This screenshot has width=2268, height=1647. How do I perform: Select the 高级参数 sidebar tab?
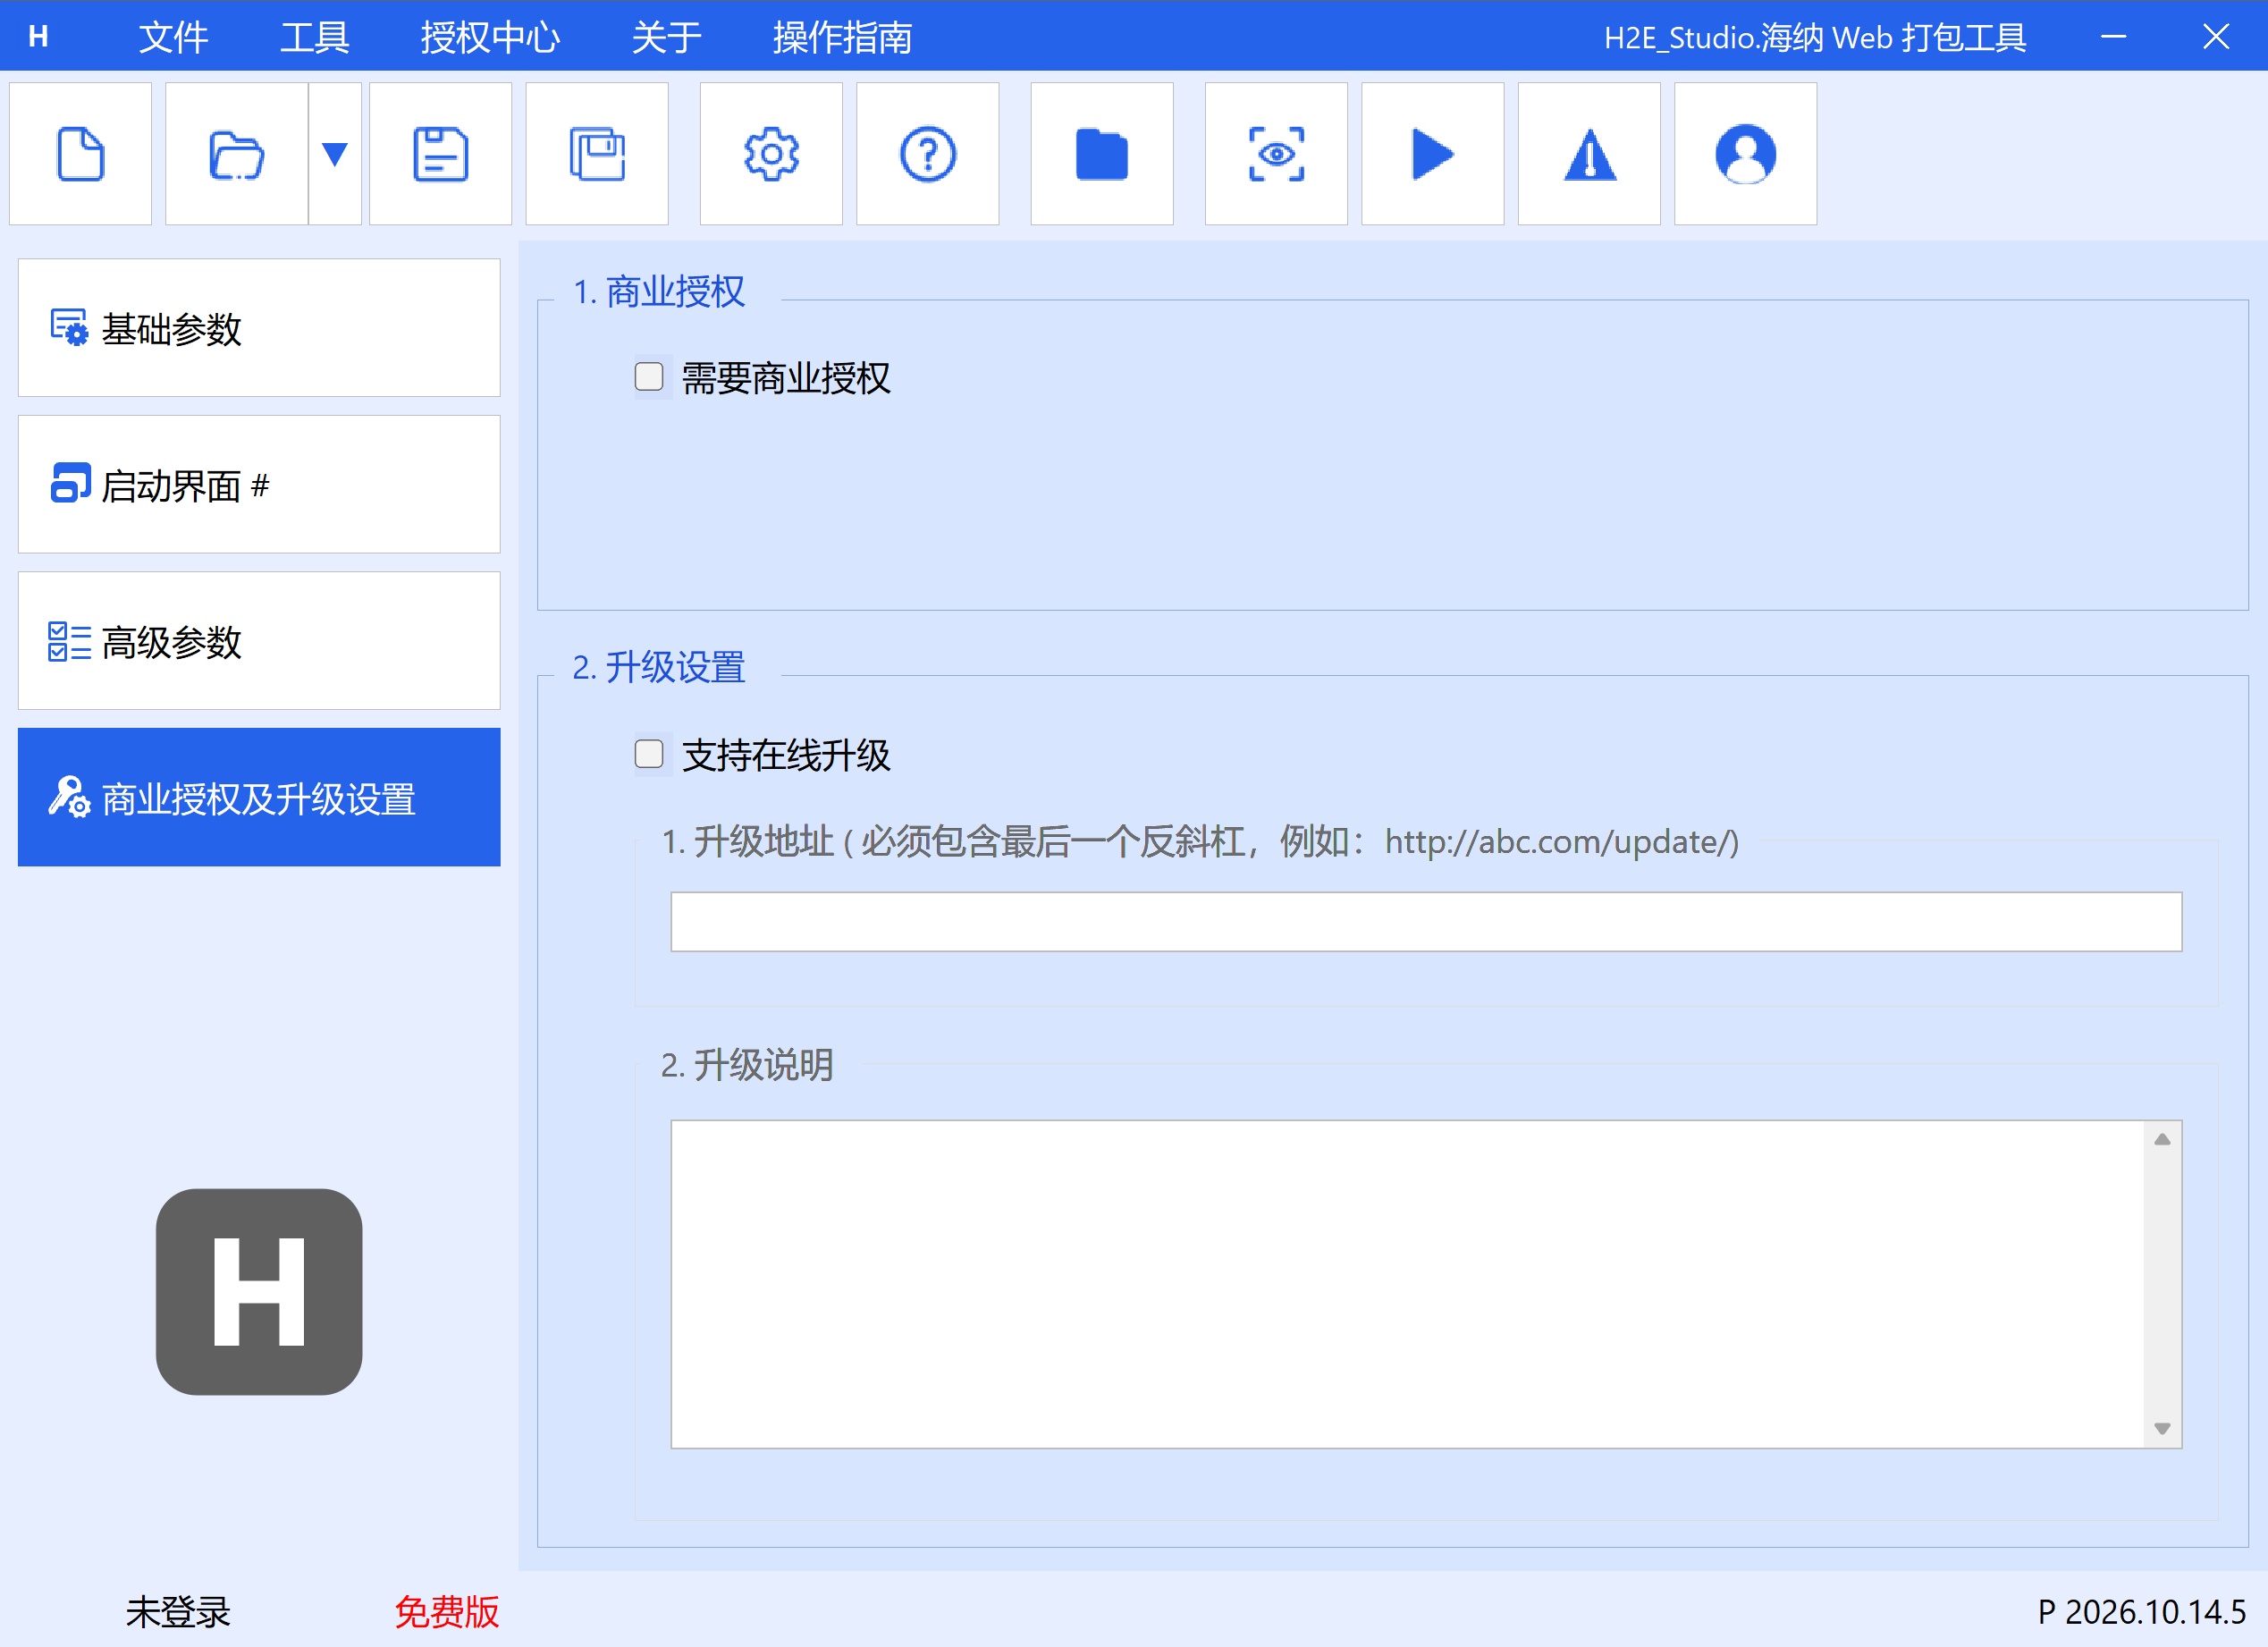259,641
